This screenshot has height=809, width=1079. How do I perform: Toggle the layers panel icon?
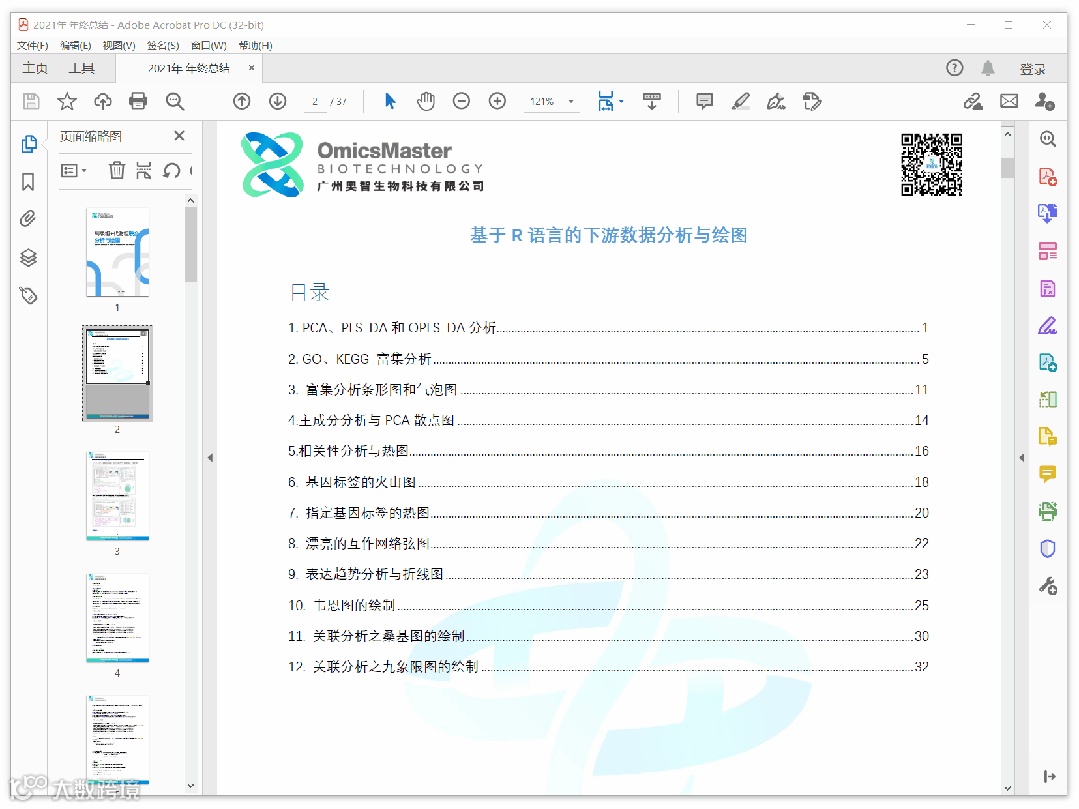click(28, 257)
